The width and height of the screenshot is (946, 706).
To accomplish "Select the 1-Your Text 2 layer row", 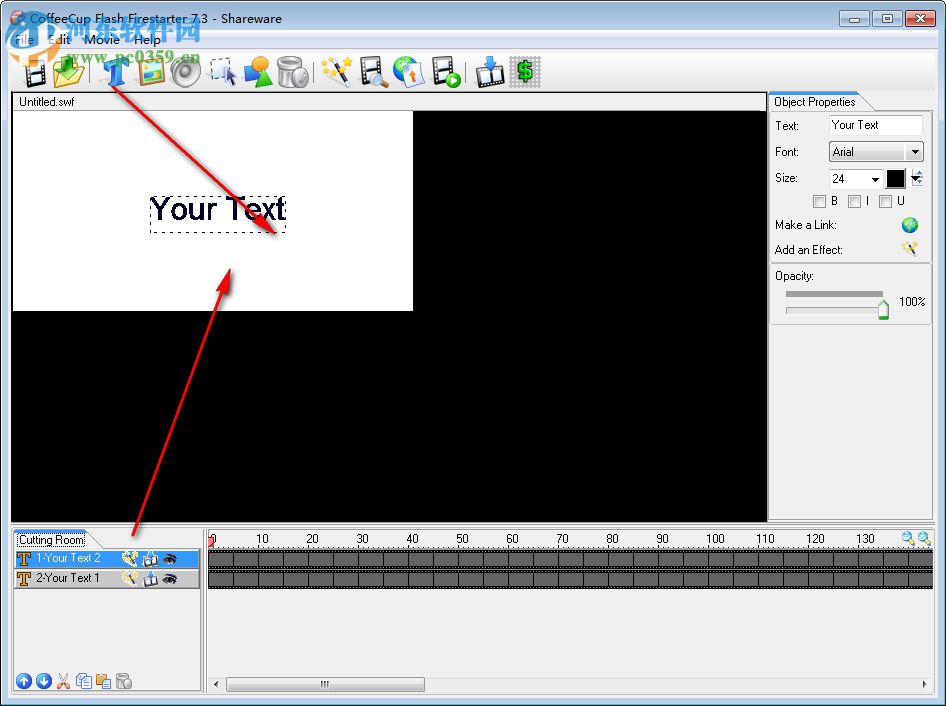I will 107,559.
